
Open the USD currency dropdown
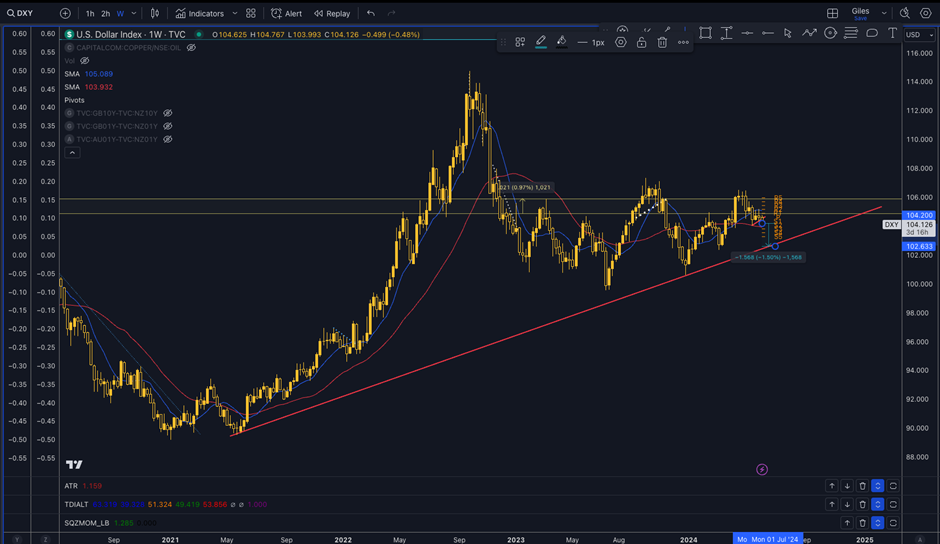click(x=915, y=35)
